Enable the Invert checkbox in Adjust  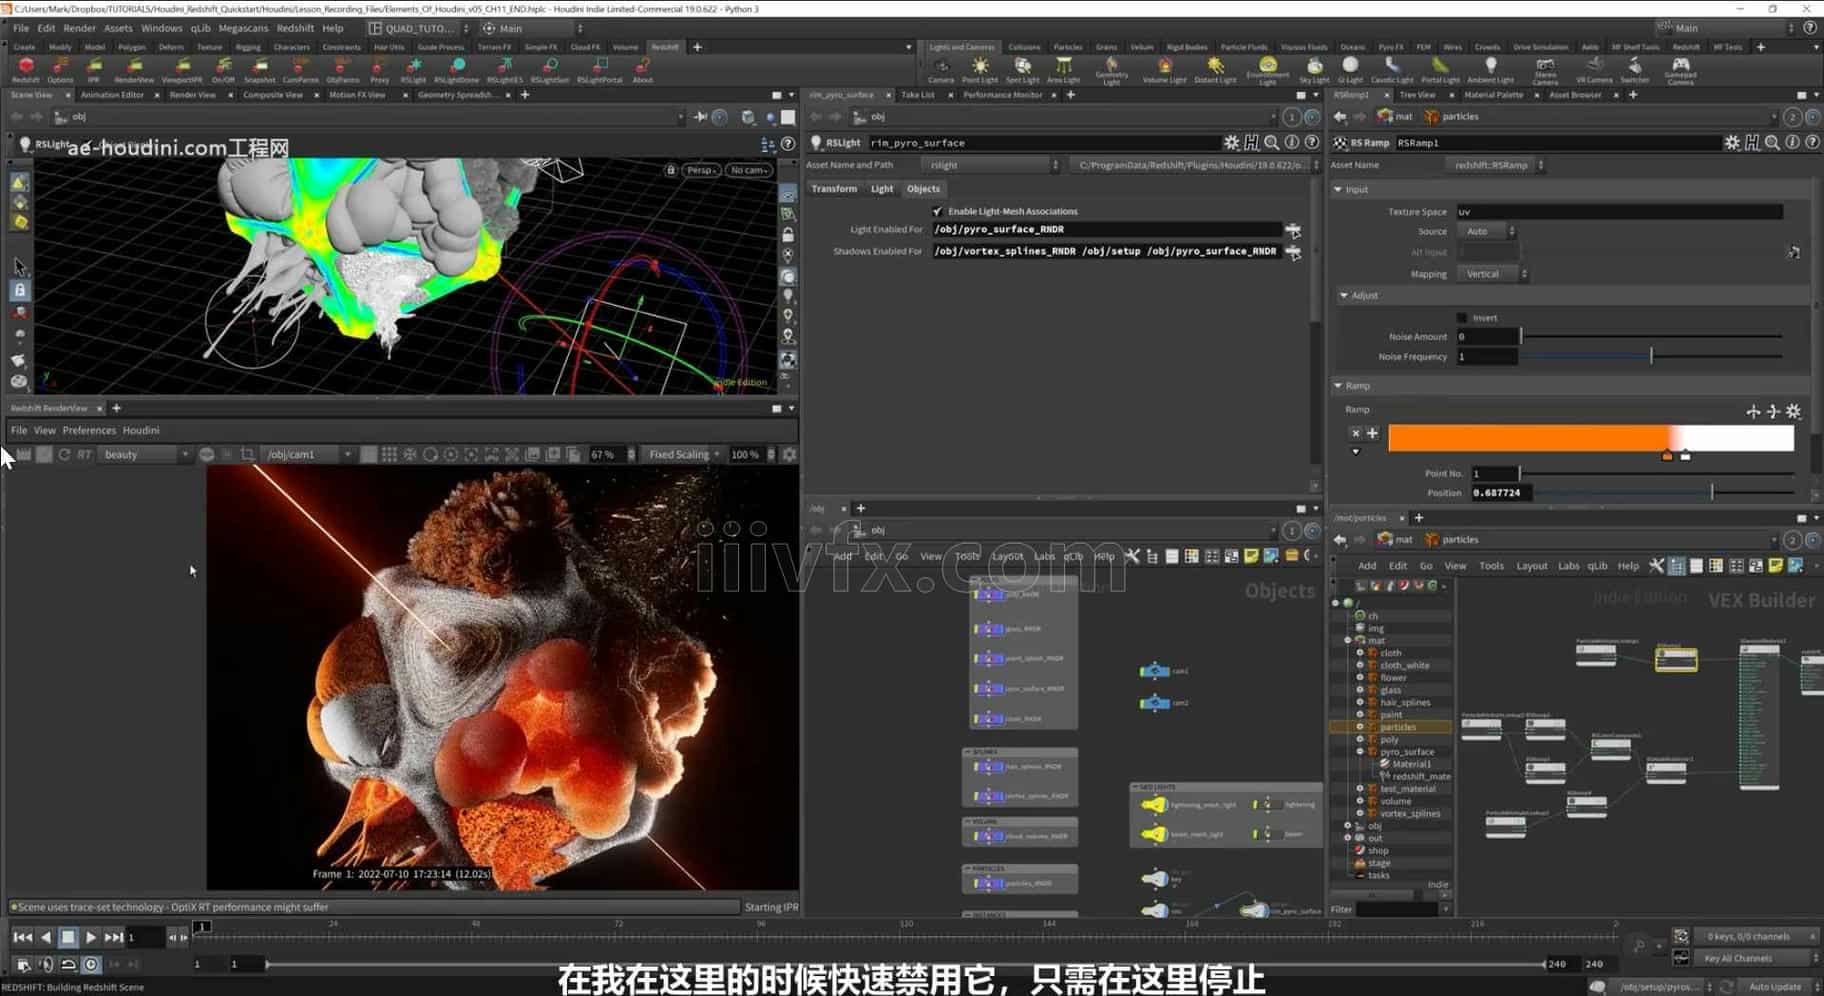pyautogui.click(x=1462, y=318)
